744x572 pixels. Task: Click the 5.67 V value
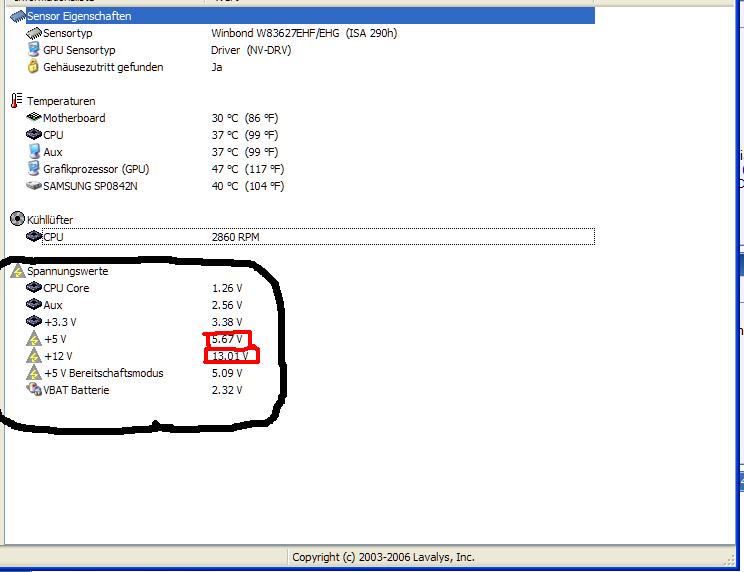pos(227,340)
